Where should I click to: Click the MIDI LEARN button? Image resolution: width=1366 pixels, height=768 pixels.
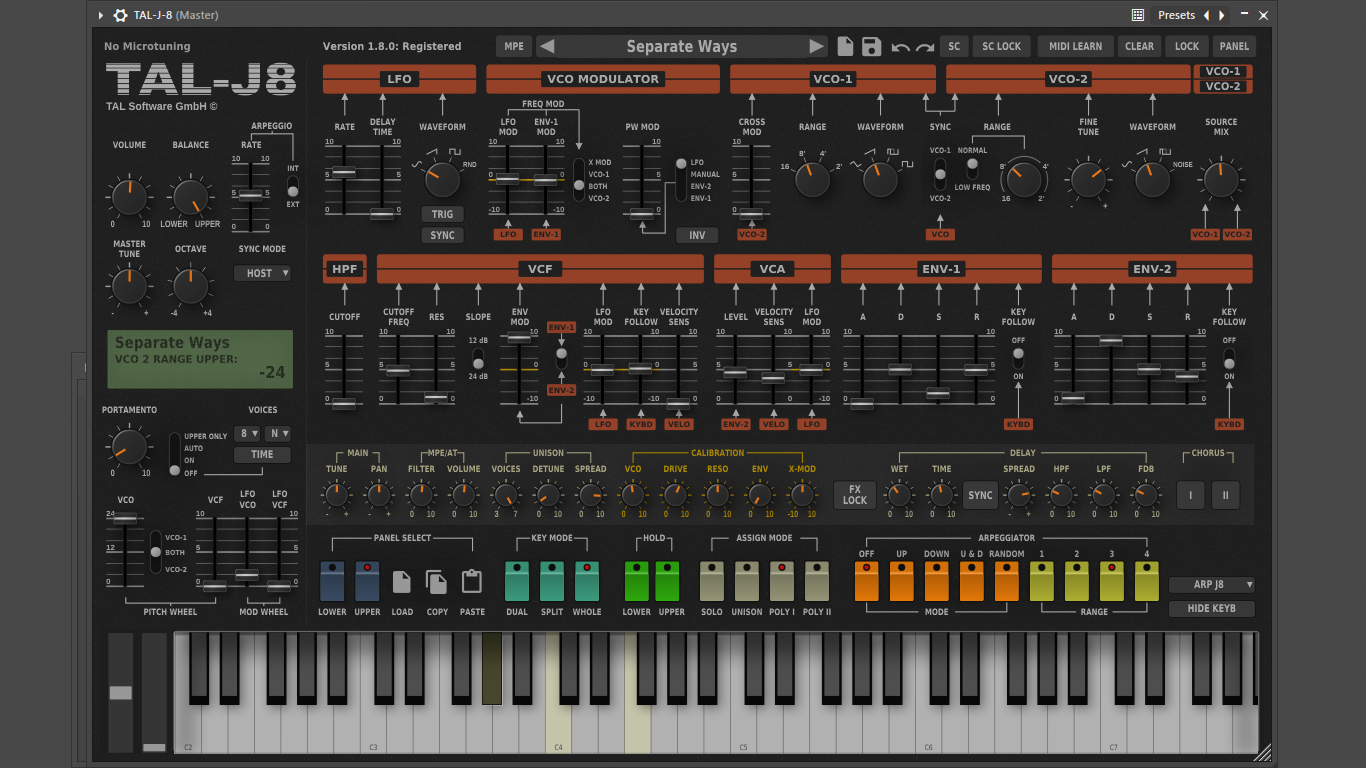click(1075, 46)
